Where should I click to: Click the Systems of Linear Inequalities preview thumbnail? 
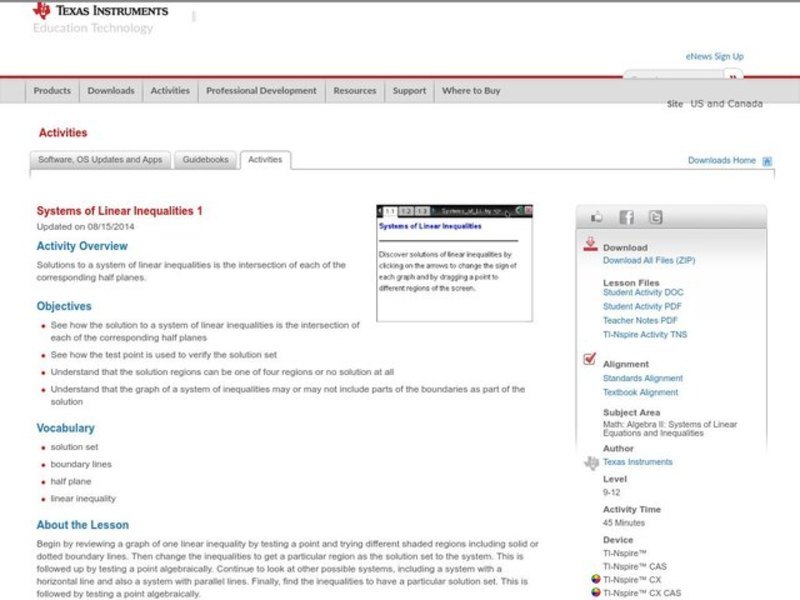click(x=455, y=263)
